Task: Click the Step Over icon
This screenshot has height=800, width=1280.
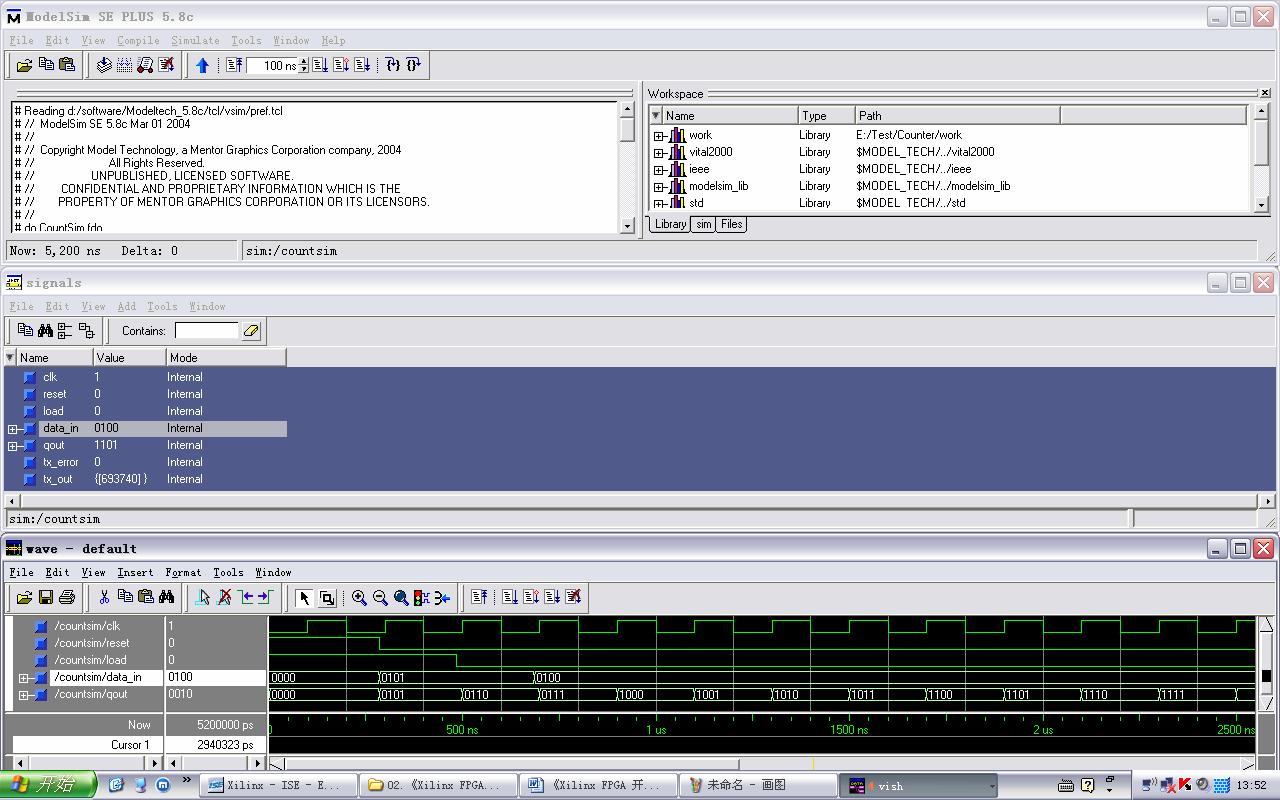Action: (x=413, y=65)
